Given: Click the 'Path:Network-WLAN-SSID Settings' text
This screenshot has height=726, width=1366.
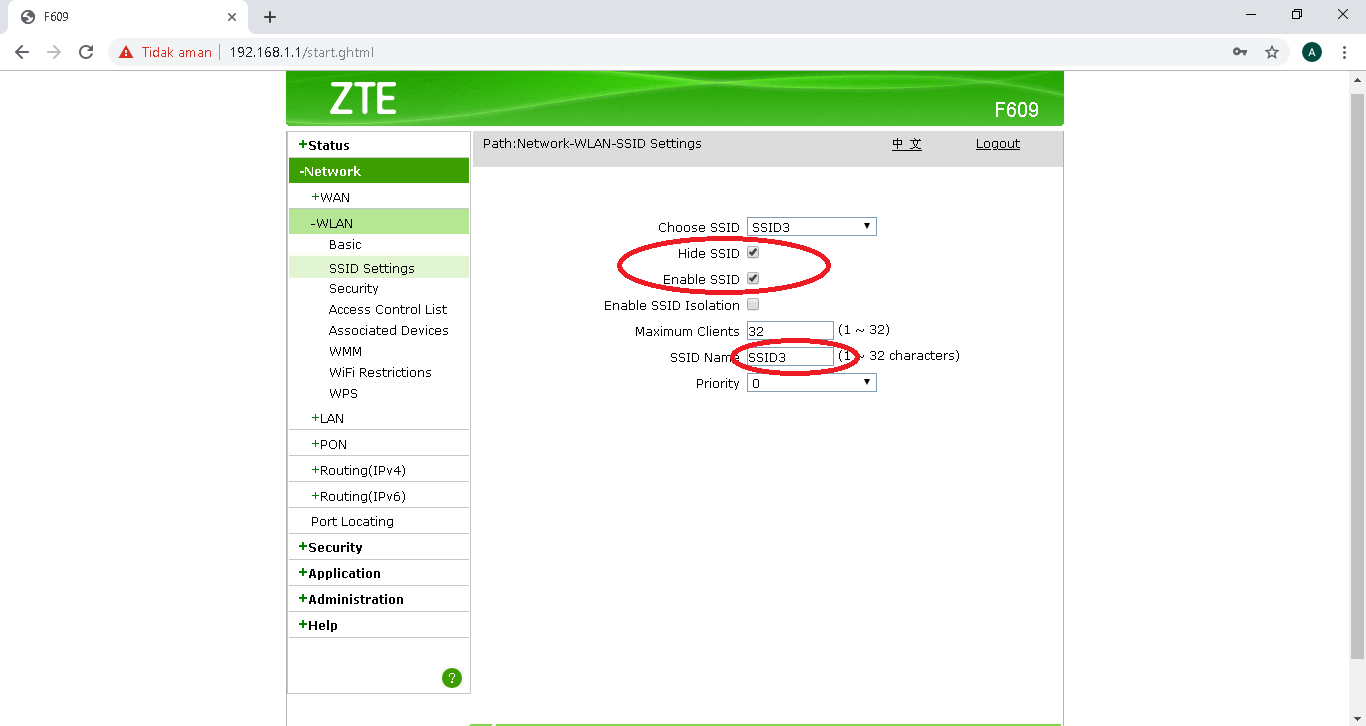Looking at the screenshot, I should click(592, 144).
